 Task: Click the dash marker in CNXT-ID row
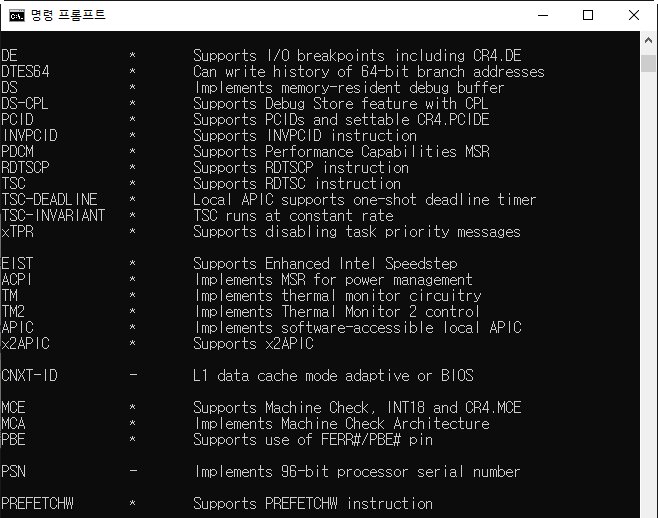(x=133, y=374)
